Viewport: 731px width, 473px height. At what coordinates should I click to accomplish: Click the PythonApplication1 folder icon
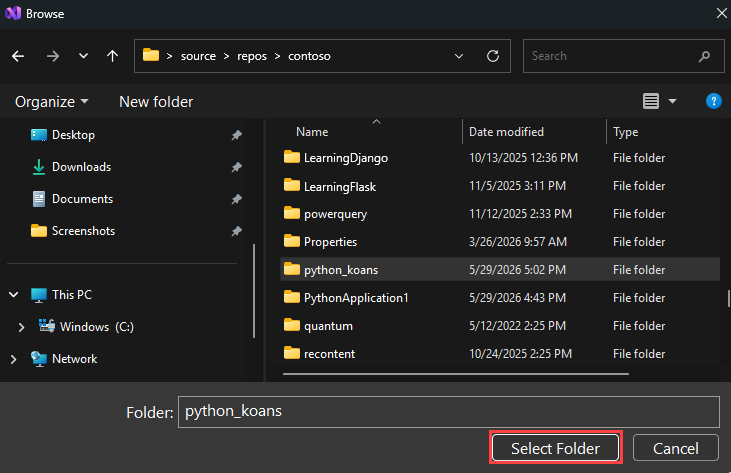292,297
